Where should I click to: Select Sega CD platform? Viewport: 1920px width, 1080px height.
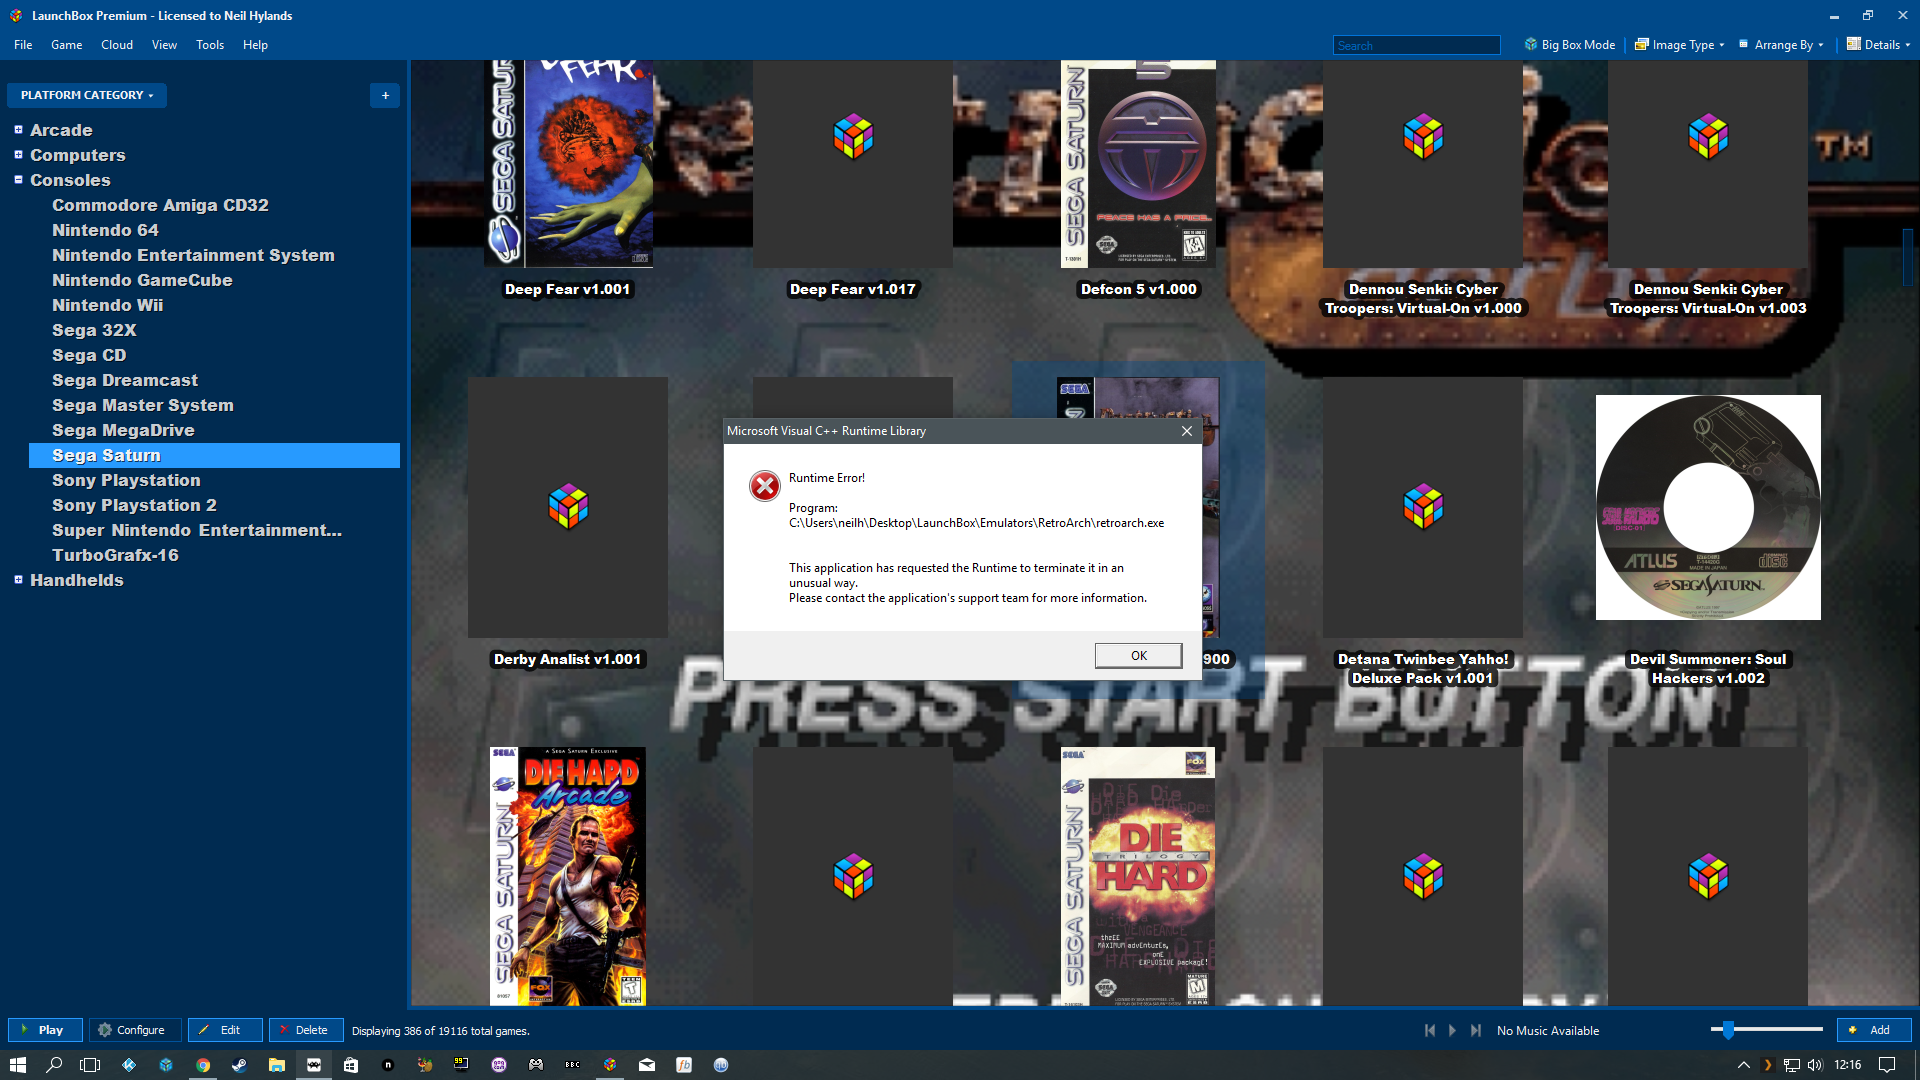89,355
